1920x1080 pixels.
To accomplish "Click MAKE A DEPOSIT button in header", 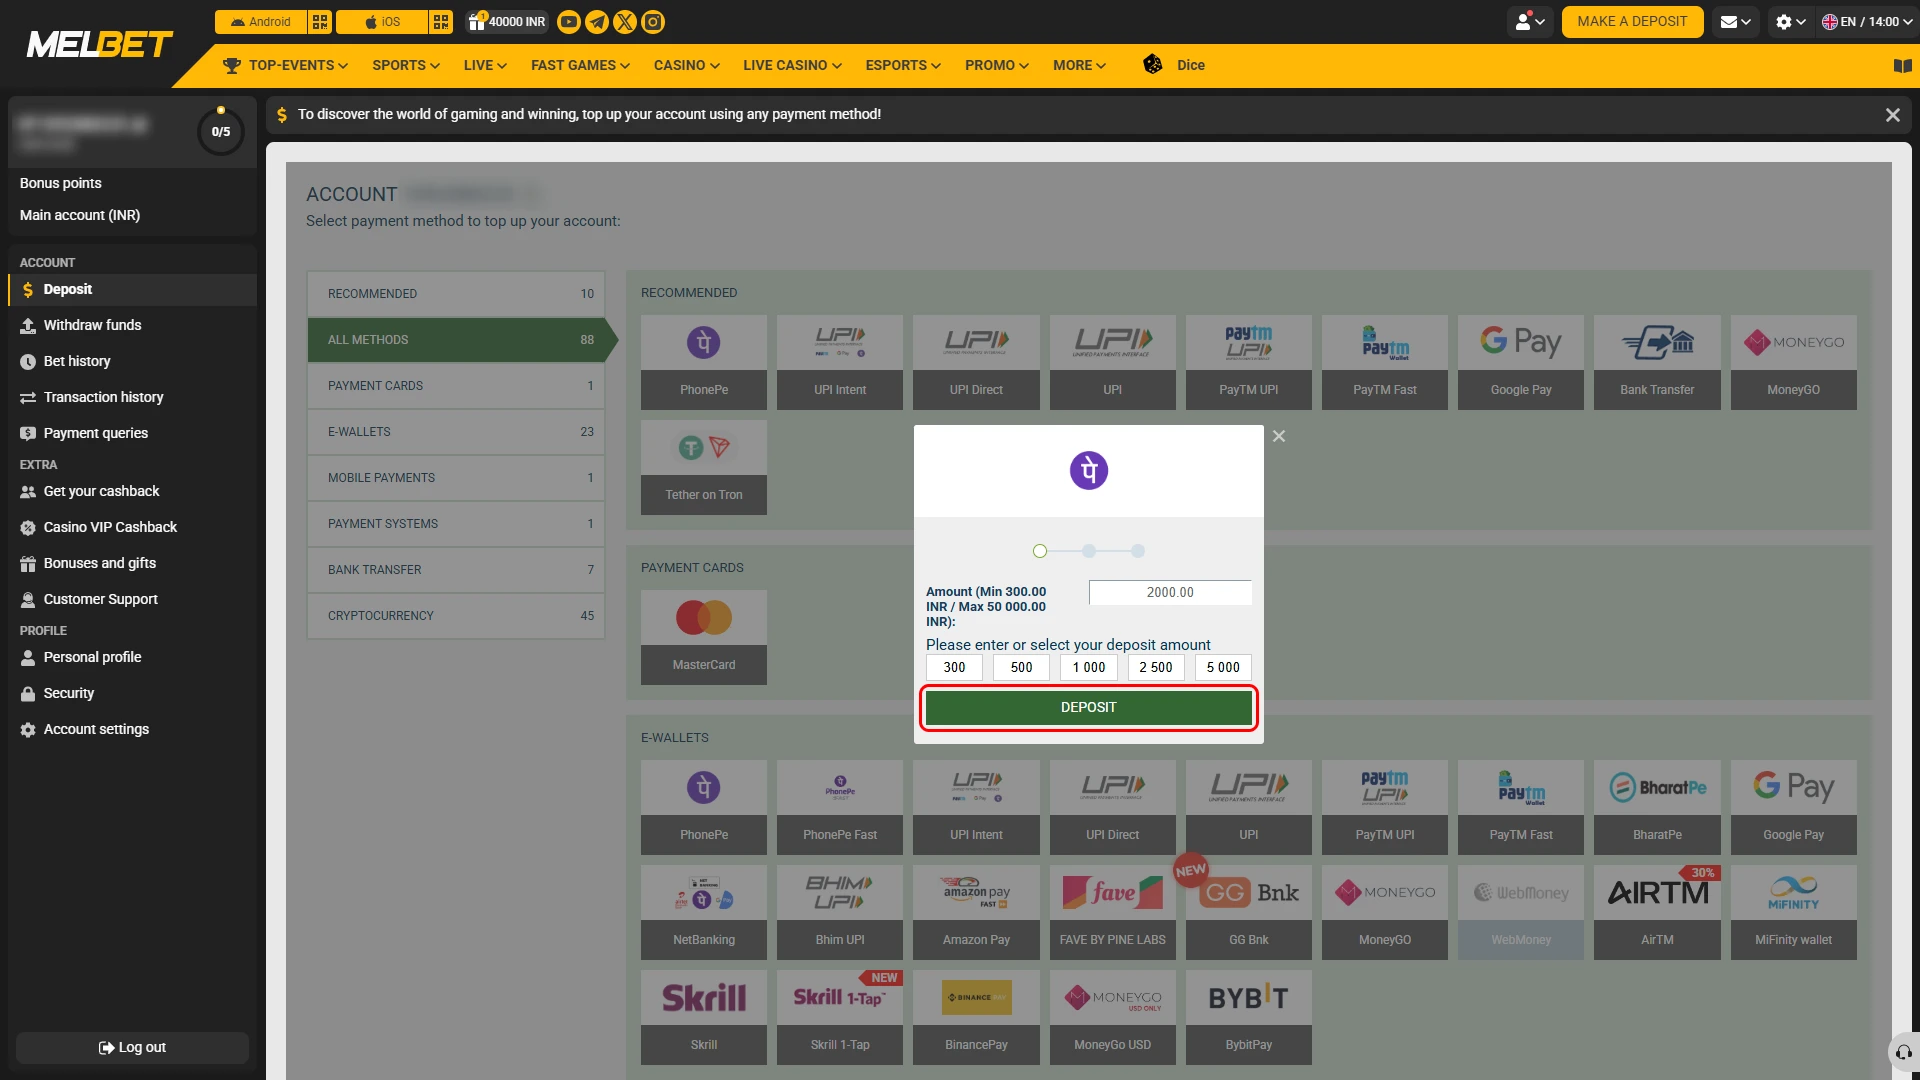I will [x=1632, y=22].
